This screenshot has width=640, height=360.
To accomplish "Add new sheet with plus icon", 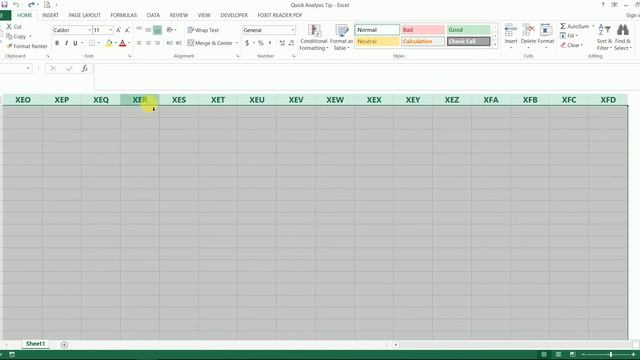I will 64,344.
